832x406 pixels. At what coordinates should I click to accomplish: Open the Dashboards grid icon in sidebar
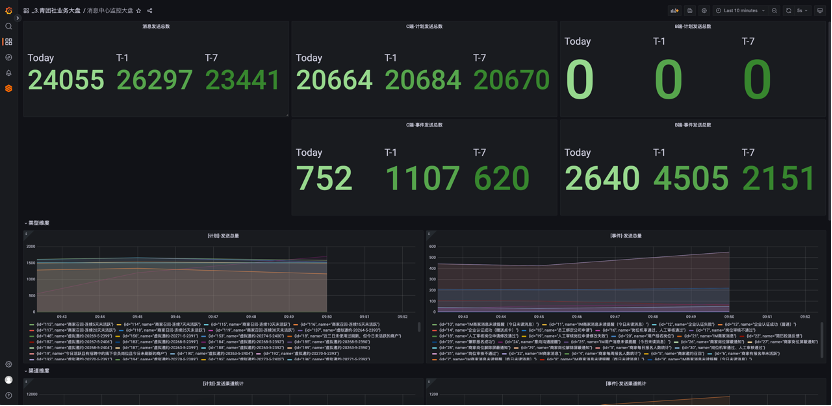8,42
